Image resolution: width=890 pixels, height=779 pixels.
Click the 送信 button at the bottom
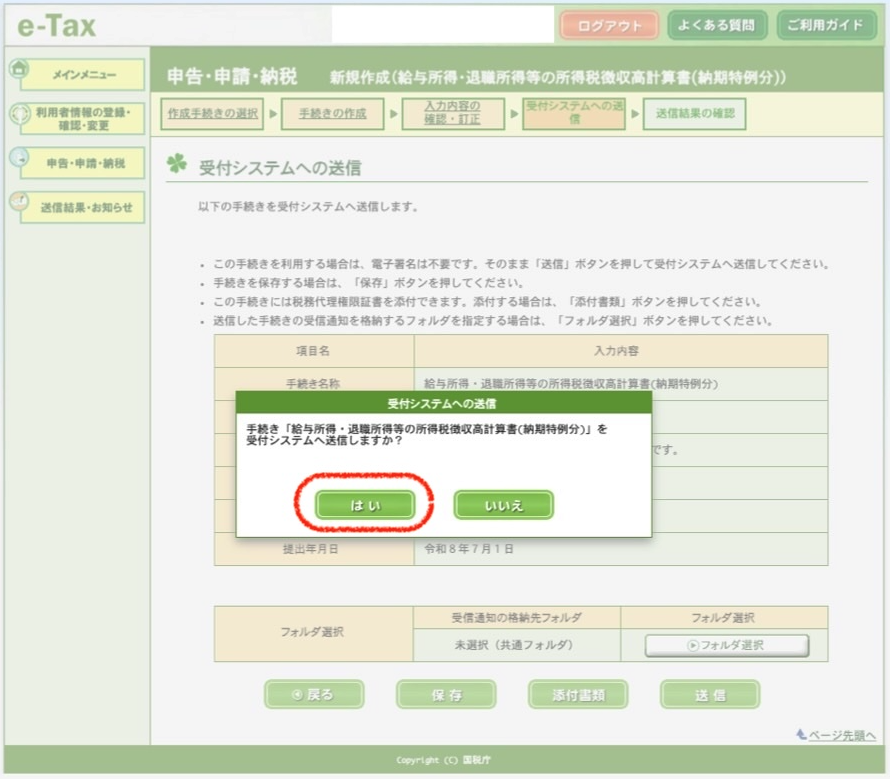[x=710, y=694]
